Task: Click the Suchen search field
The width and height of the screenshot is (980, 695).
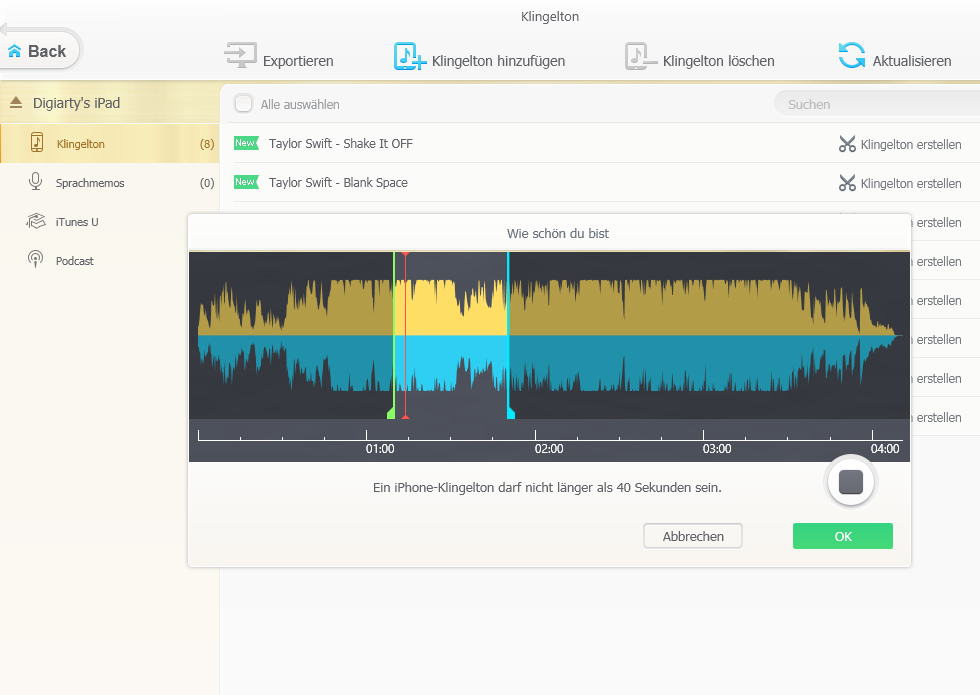Action: point(870,104)
